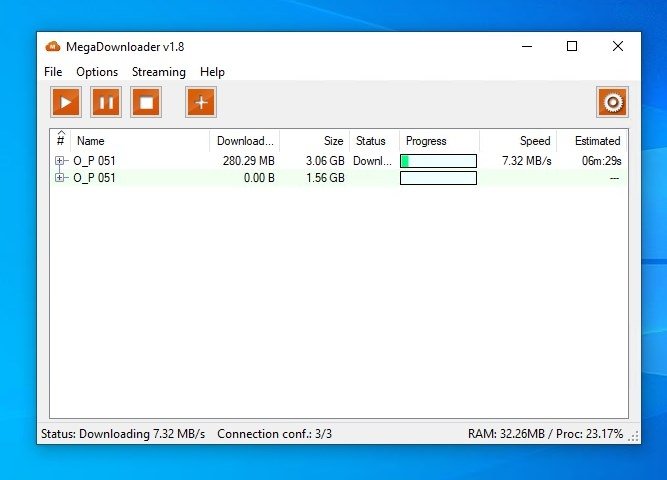This screenshot has height=480, width=667.
Task: Click the Status: Downloading 7.32 MB/s text
Action: pyautogui.click(x=123, y=434)
